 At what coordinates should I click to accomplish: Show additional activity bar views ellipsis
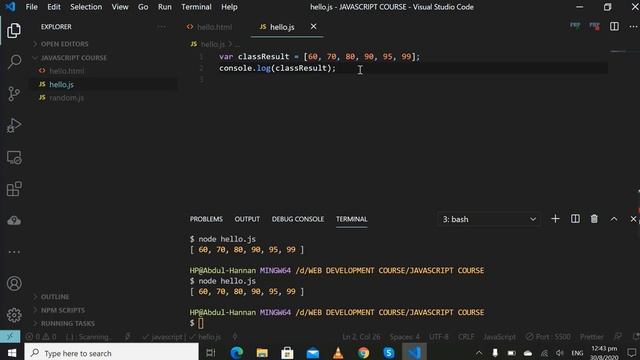14,252
